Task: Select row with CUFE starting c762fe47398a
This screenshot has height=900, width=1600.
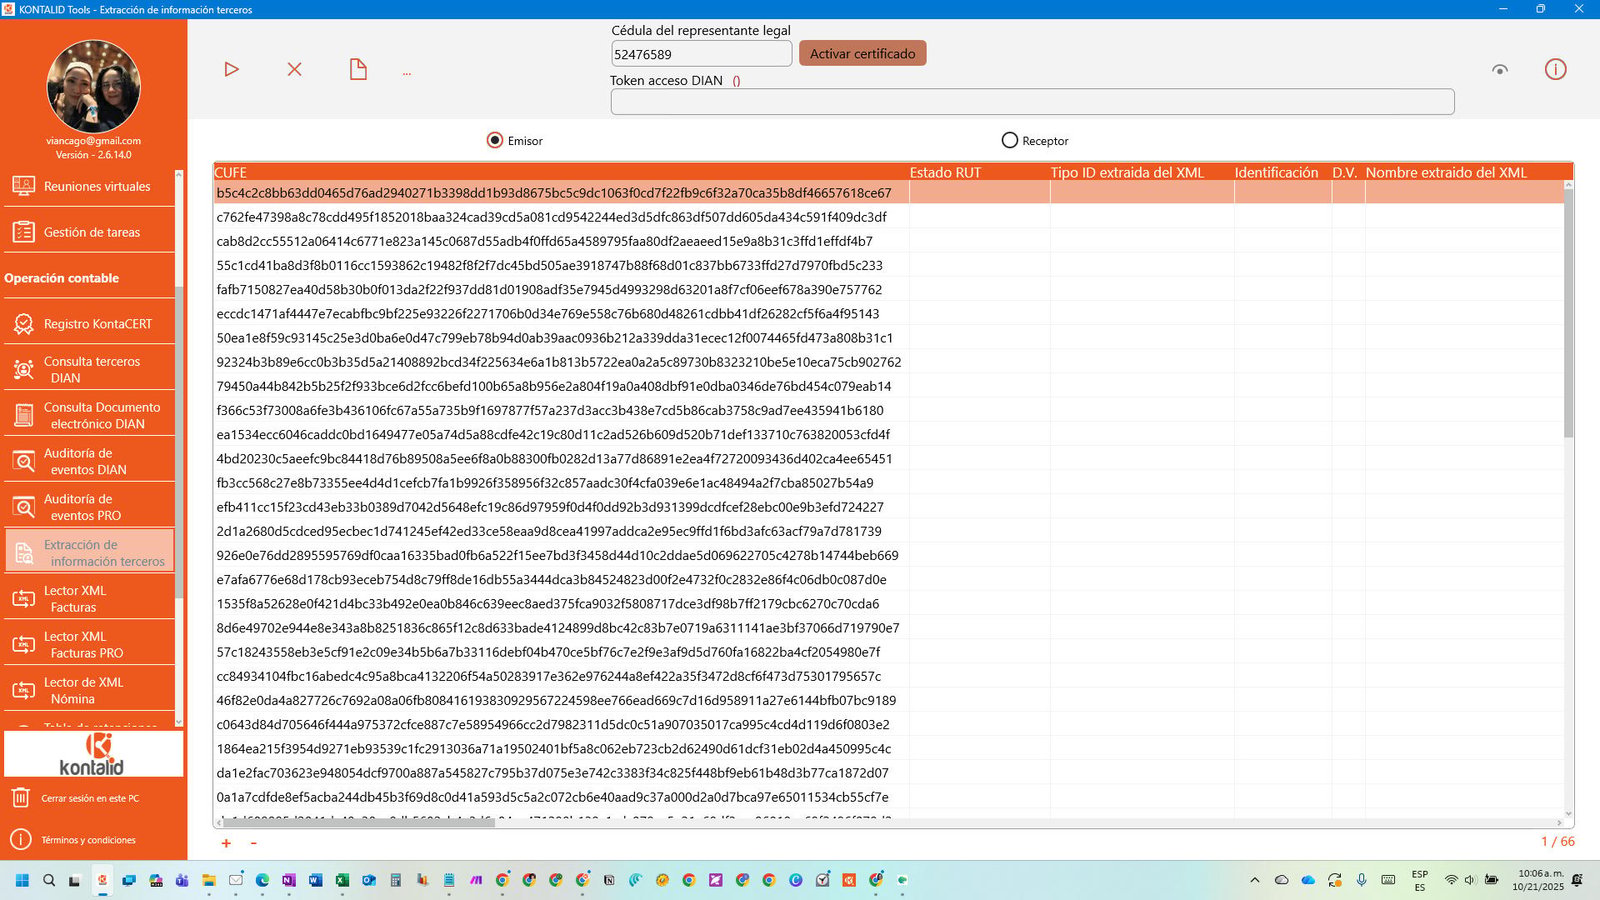Action: click(x=889, y=217)
